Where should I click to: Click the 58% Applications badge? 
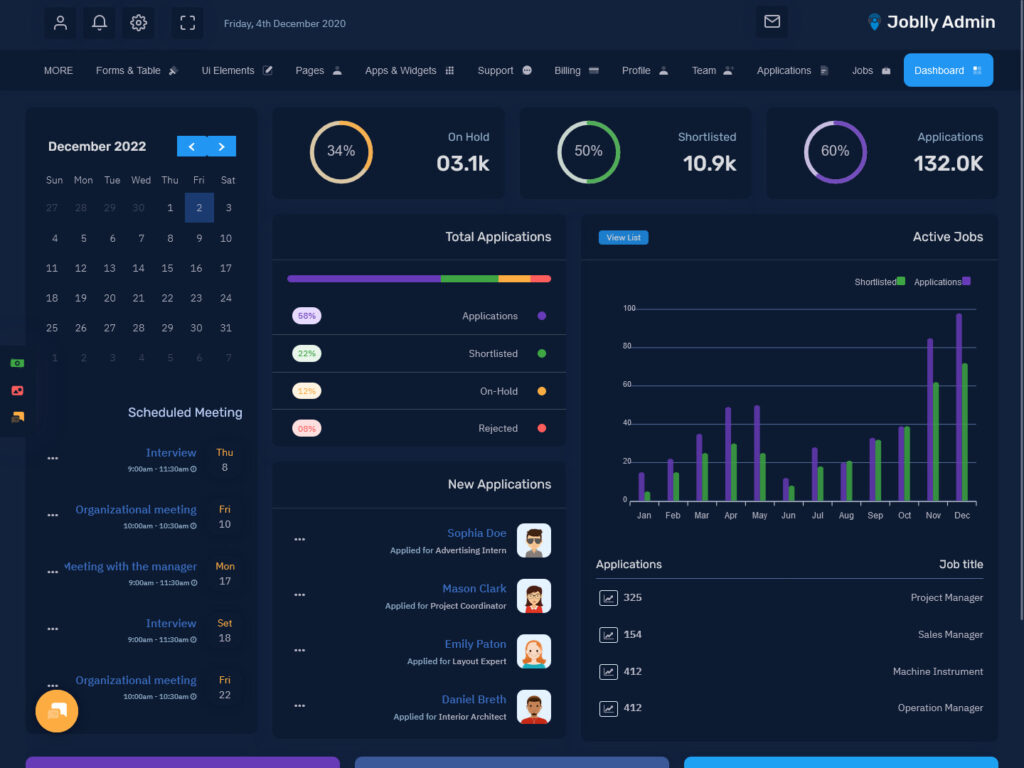click(306, 316)
